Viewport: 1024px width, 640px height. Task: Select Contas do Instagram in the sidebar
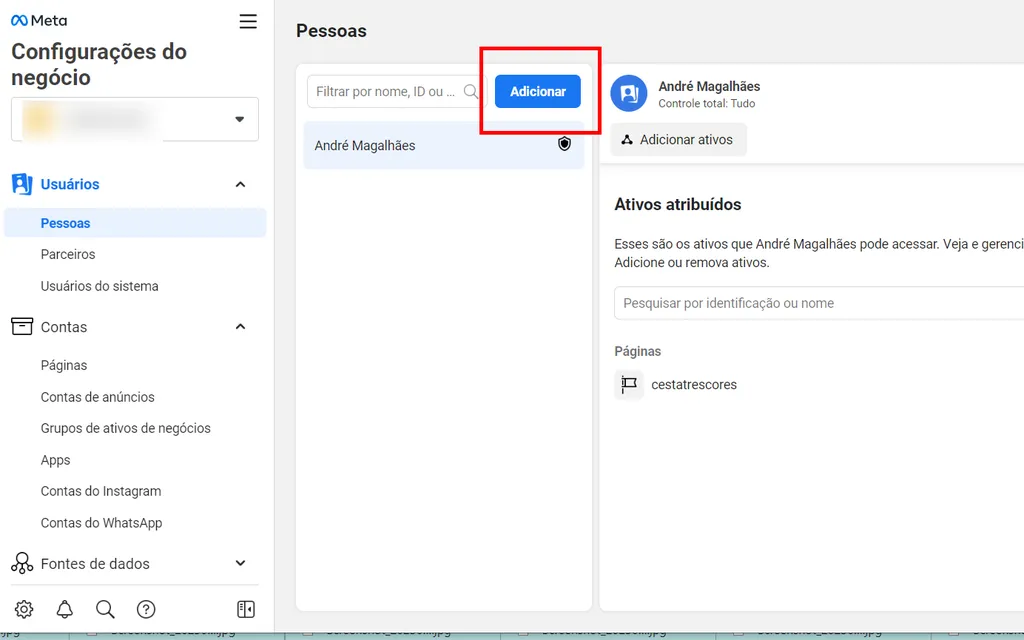point(101,491)
